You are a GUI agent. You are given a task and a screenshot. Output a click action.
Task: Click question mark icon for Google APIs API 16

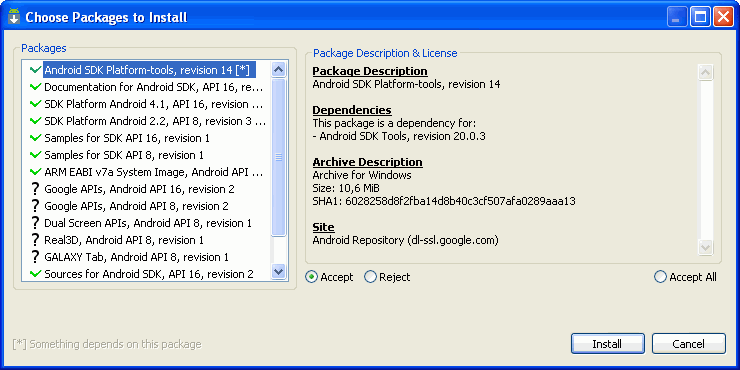tap(35, 189)
